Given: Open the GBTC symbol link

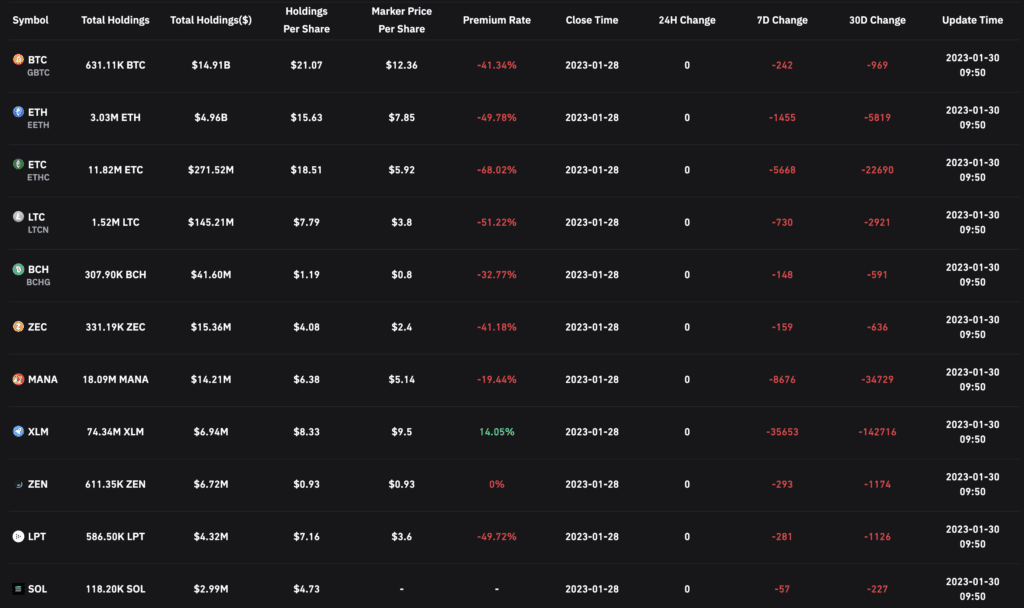Looking at the screenshot, I should coord(39,72).
